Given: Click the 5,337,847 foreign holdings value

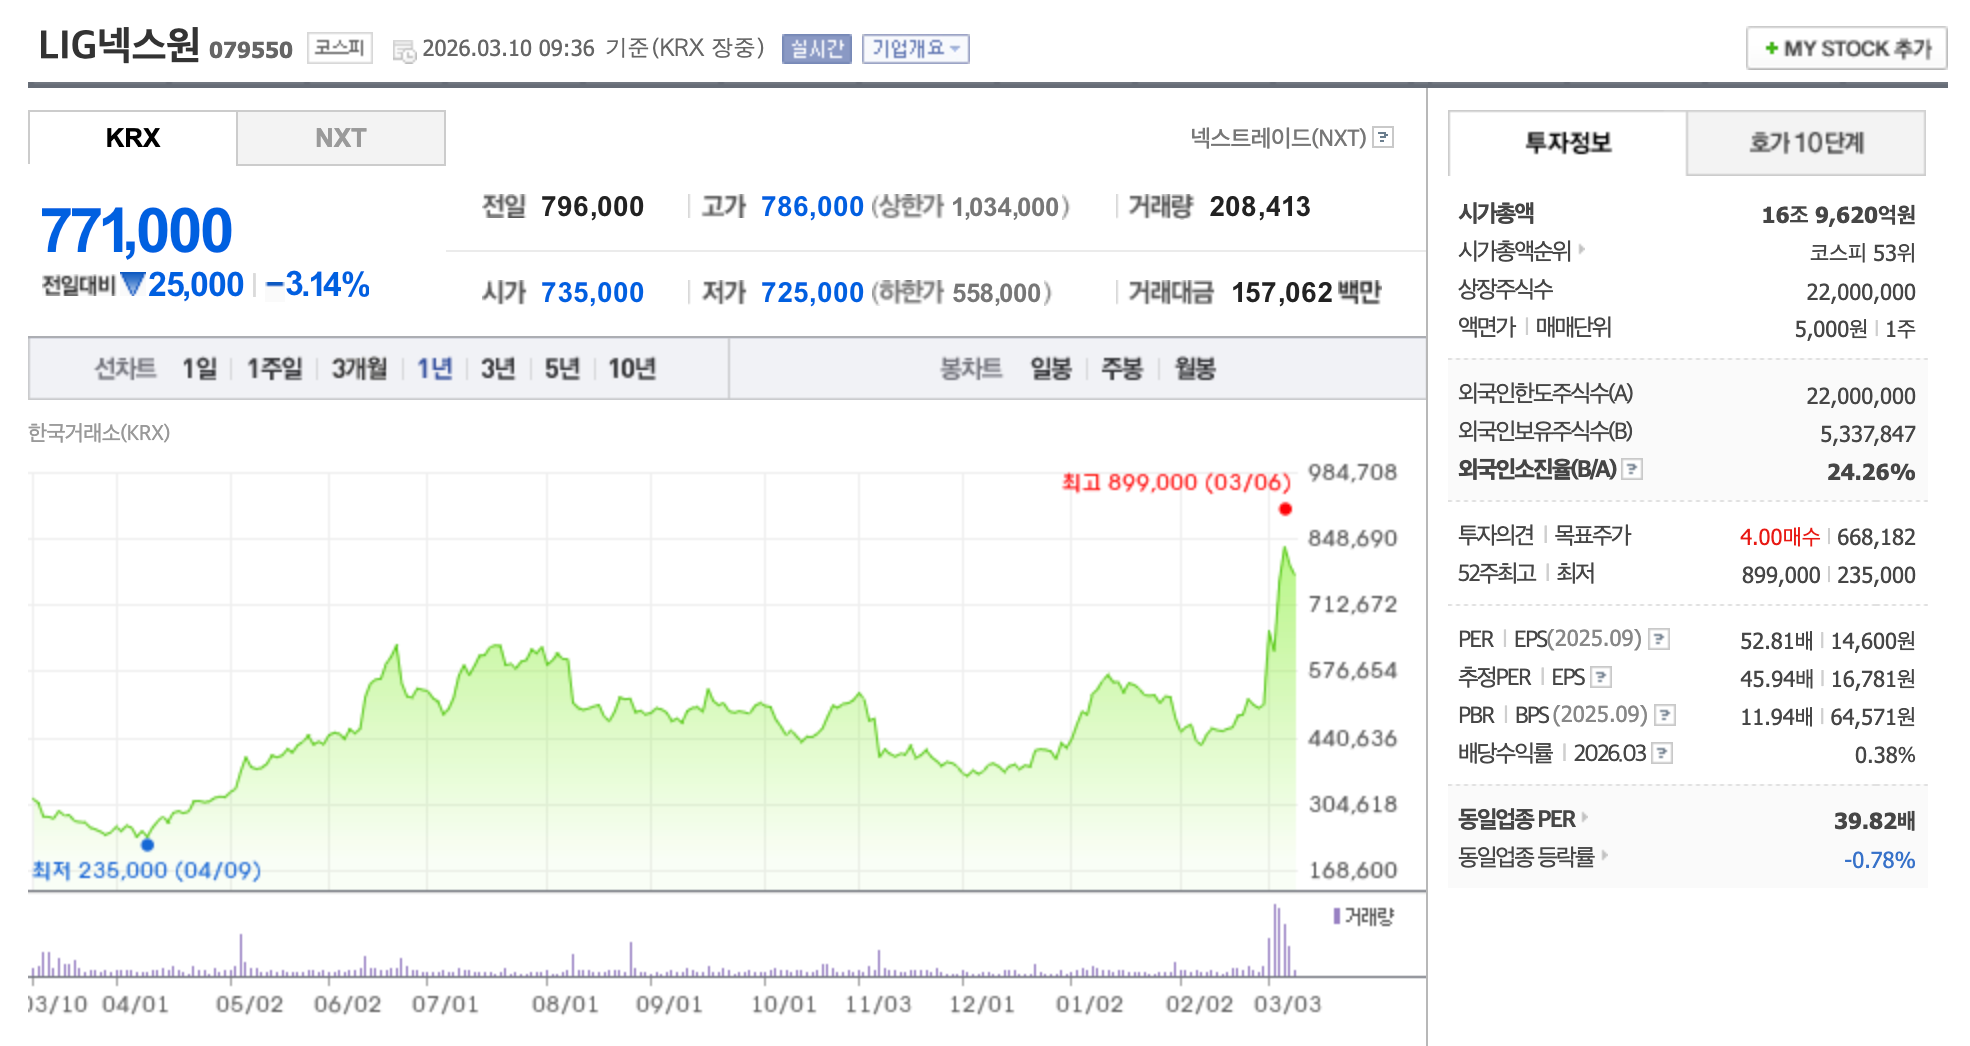Looking at the screenshot, I should (1867, 434).
